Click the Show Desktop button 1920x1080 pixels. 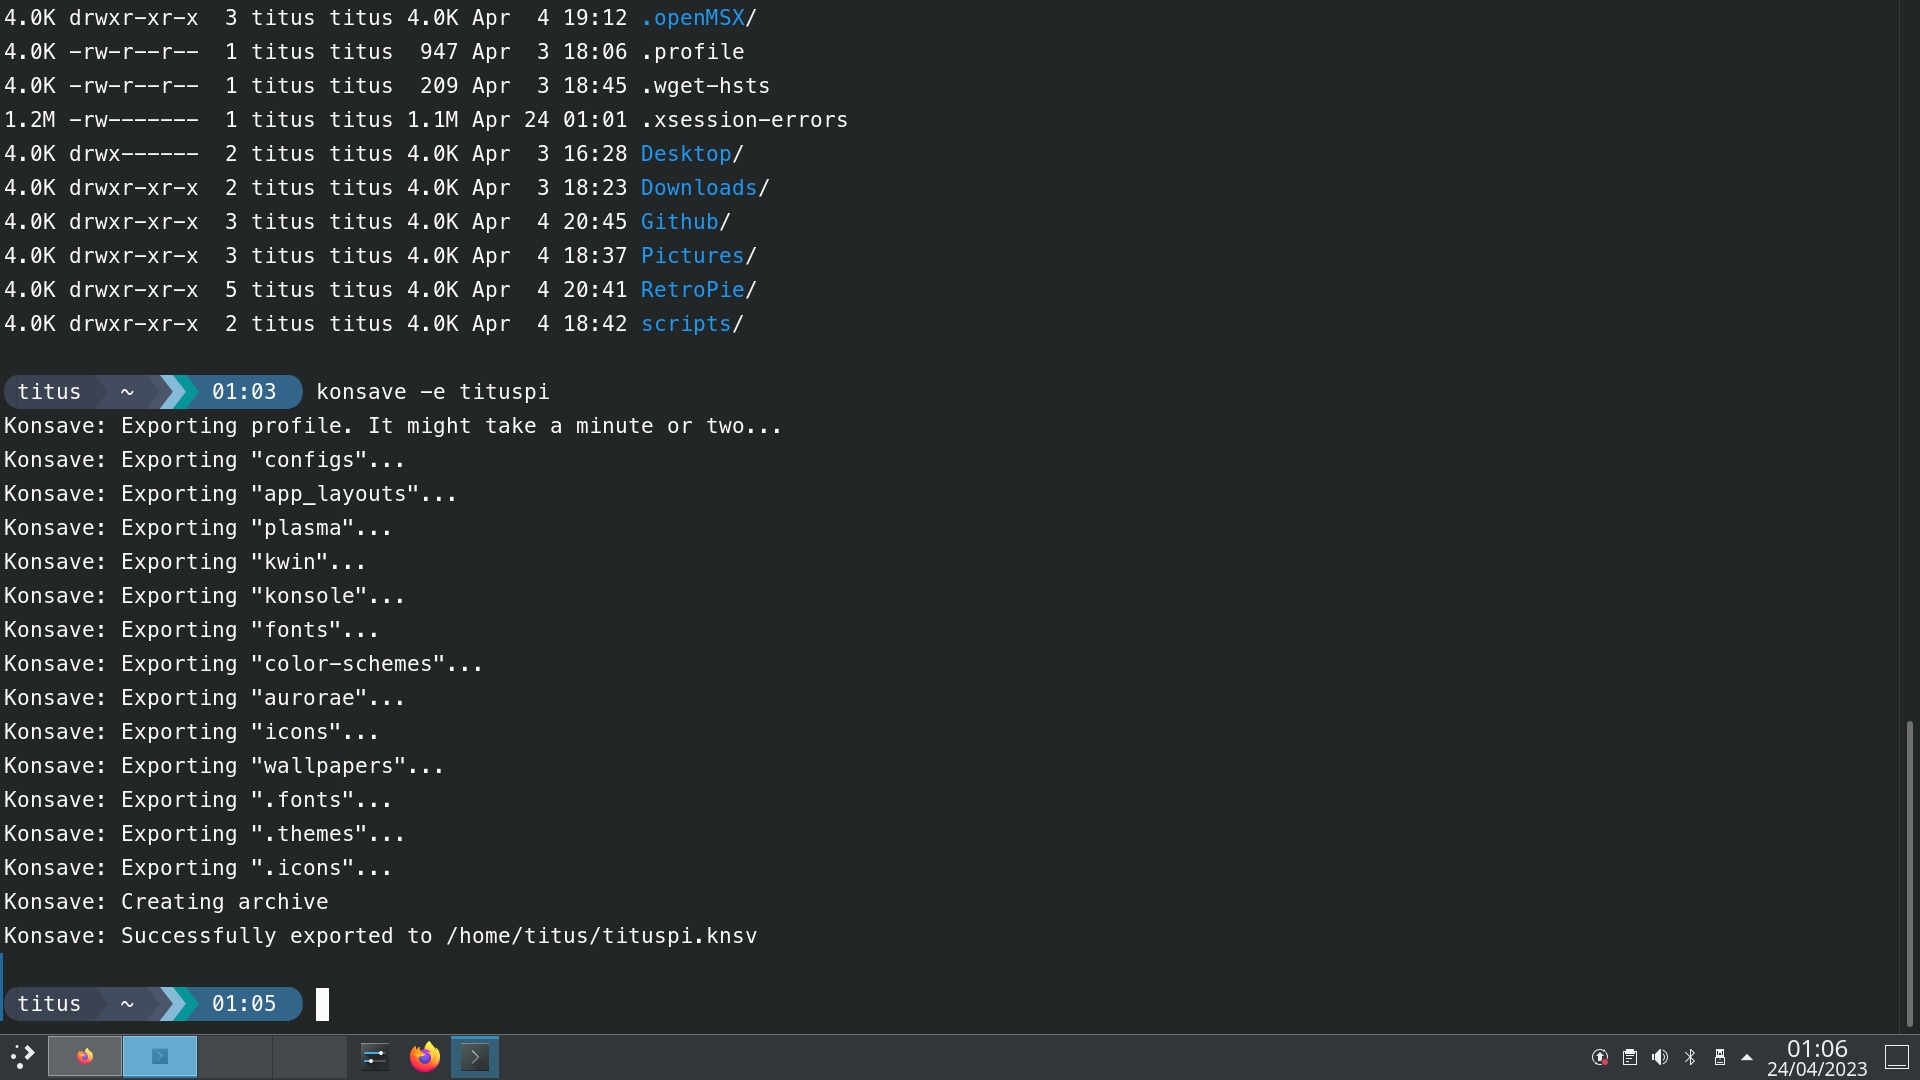(x=1897, y=1057)
